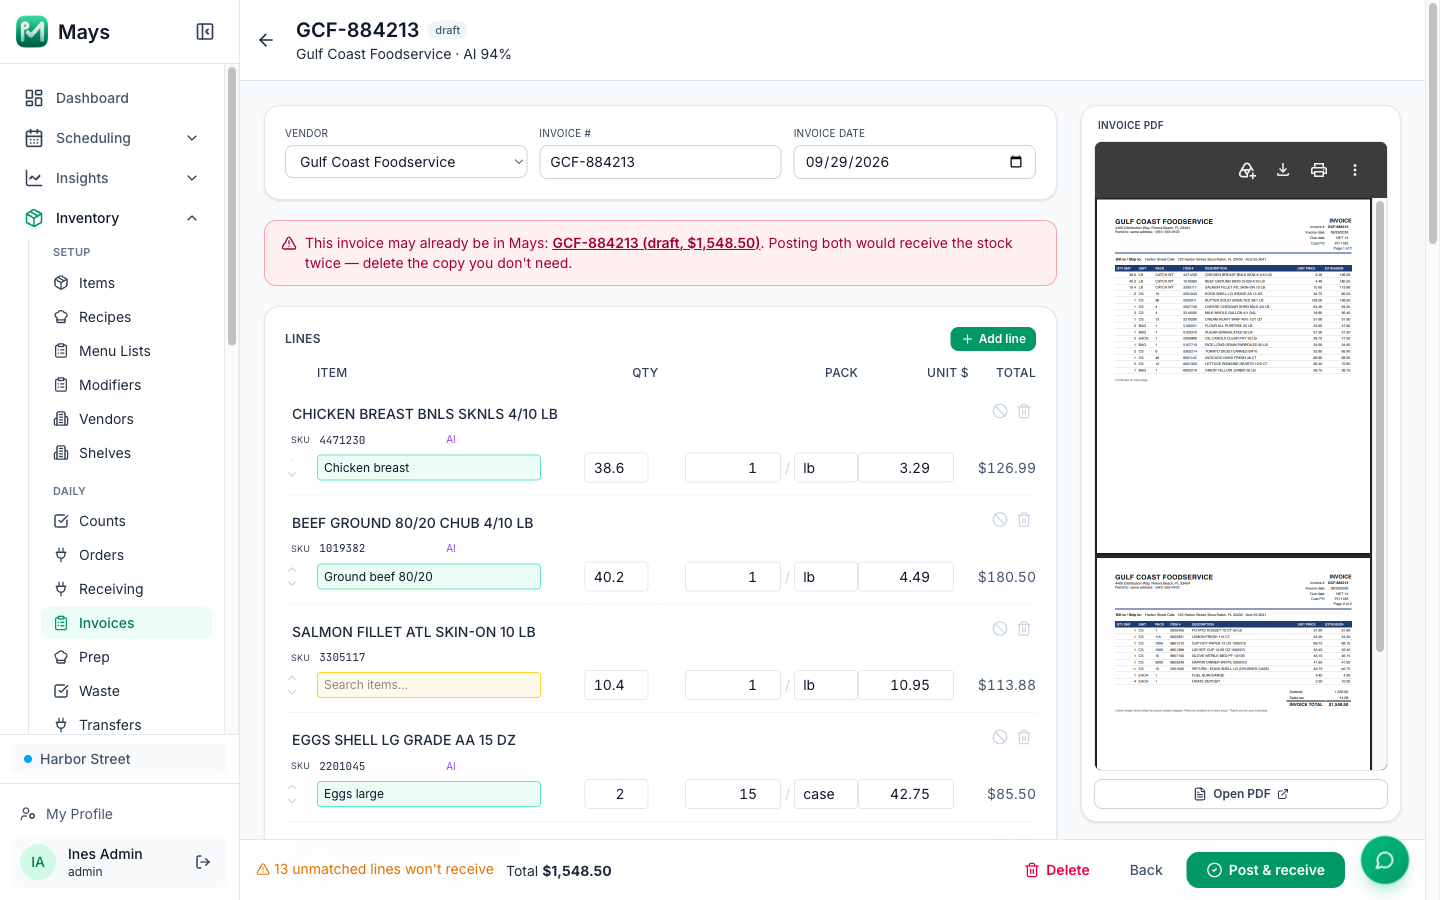1440x900 pixels.
Task: Open Orders page
Action: pos(126,555)
